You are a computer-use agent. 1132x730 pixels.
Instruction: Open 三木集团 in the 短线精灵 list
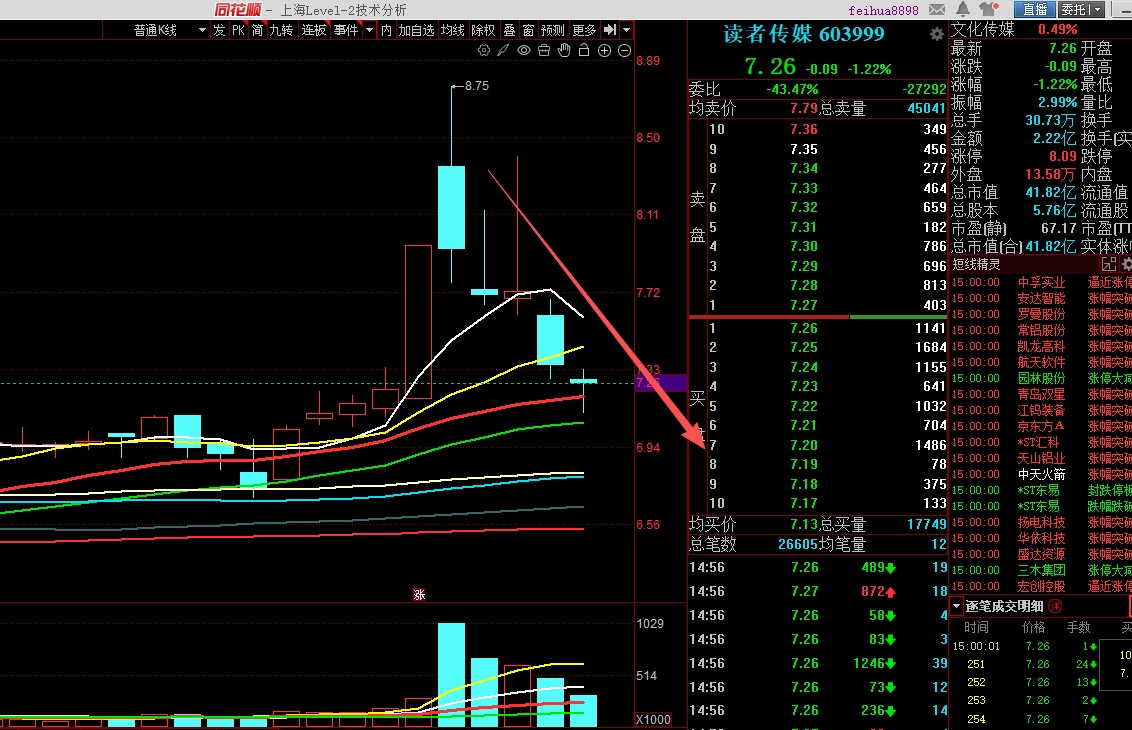coord(1041,570)
